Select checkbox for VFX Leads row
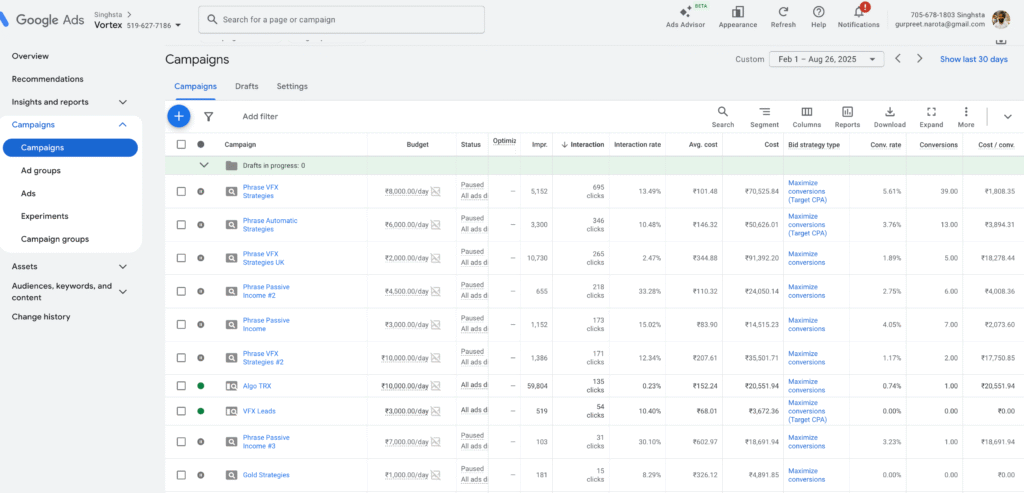 tap(182, 411)
